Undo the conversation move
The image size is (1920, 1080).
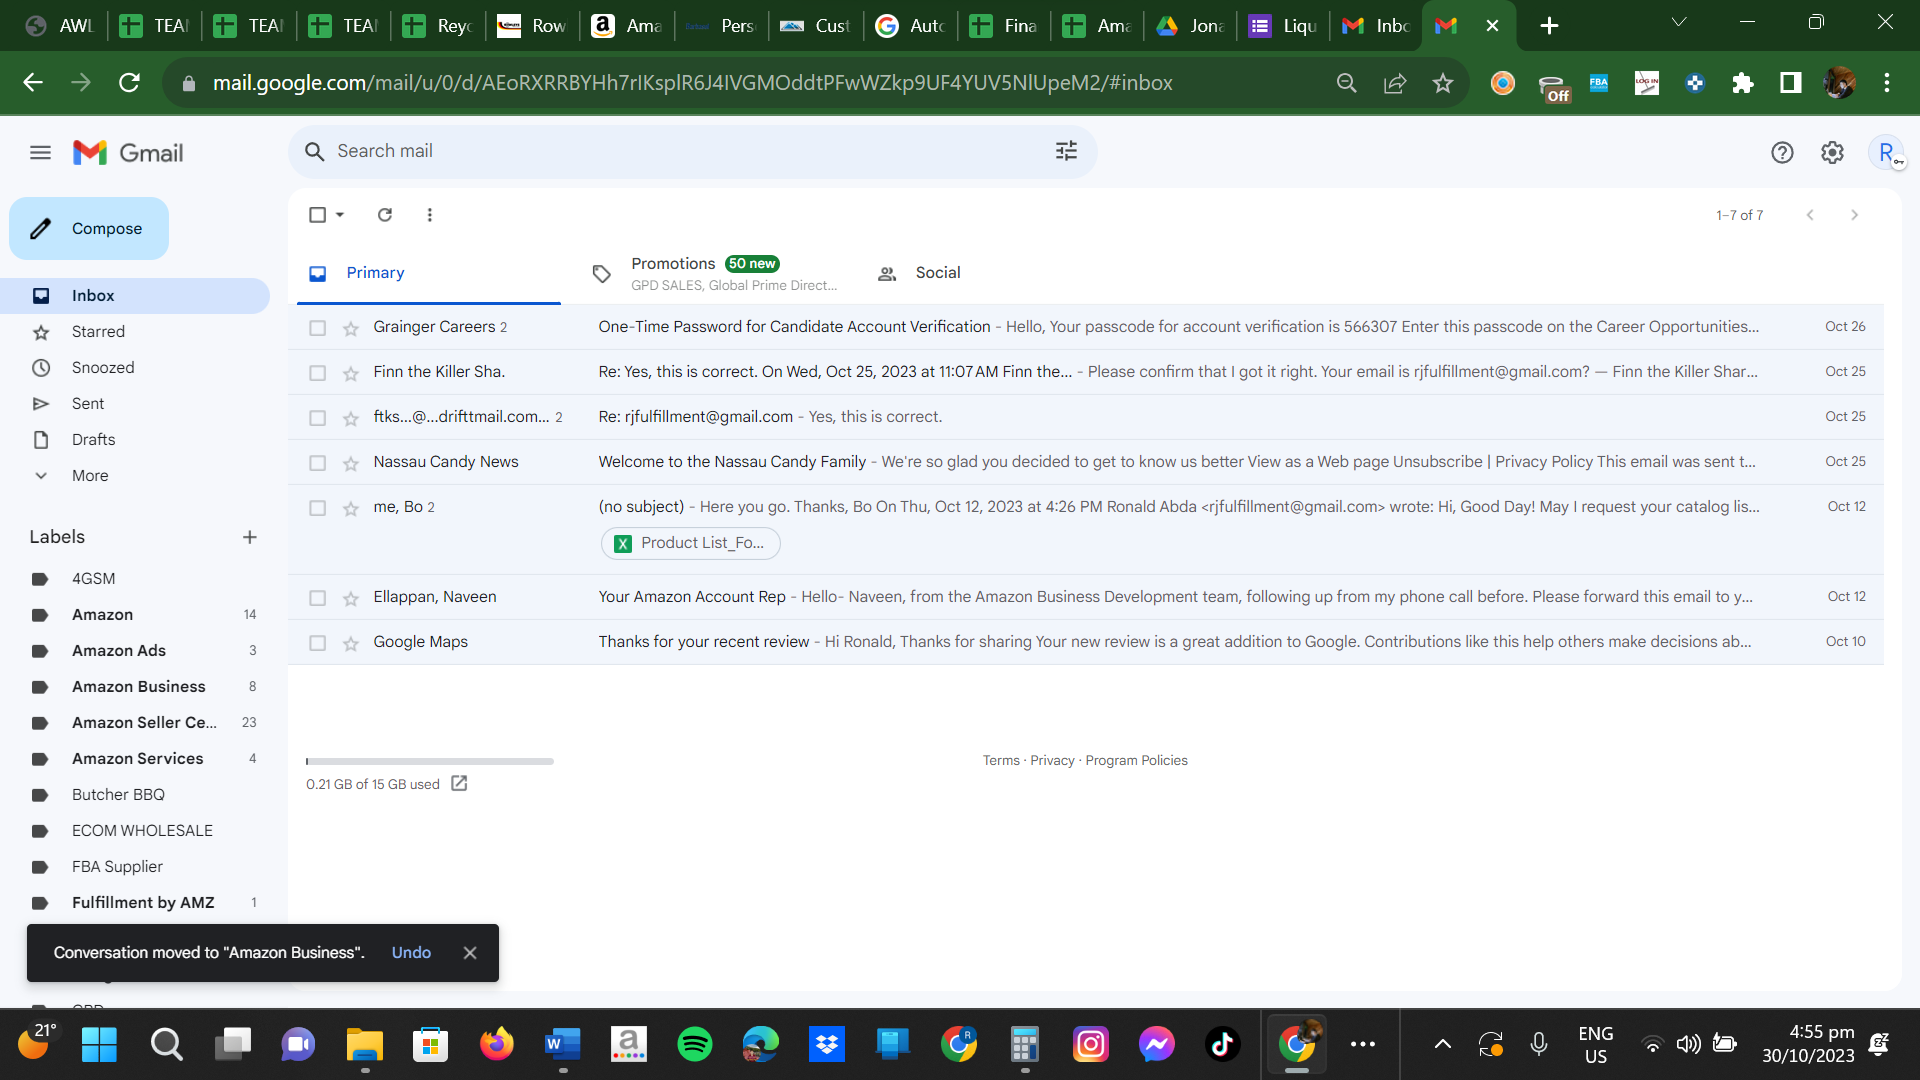click(411, 953)
